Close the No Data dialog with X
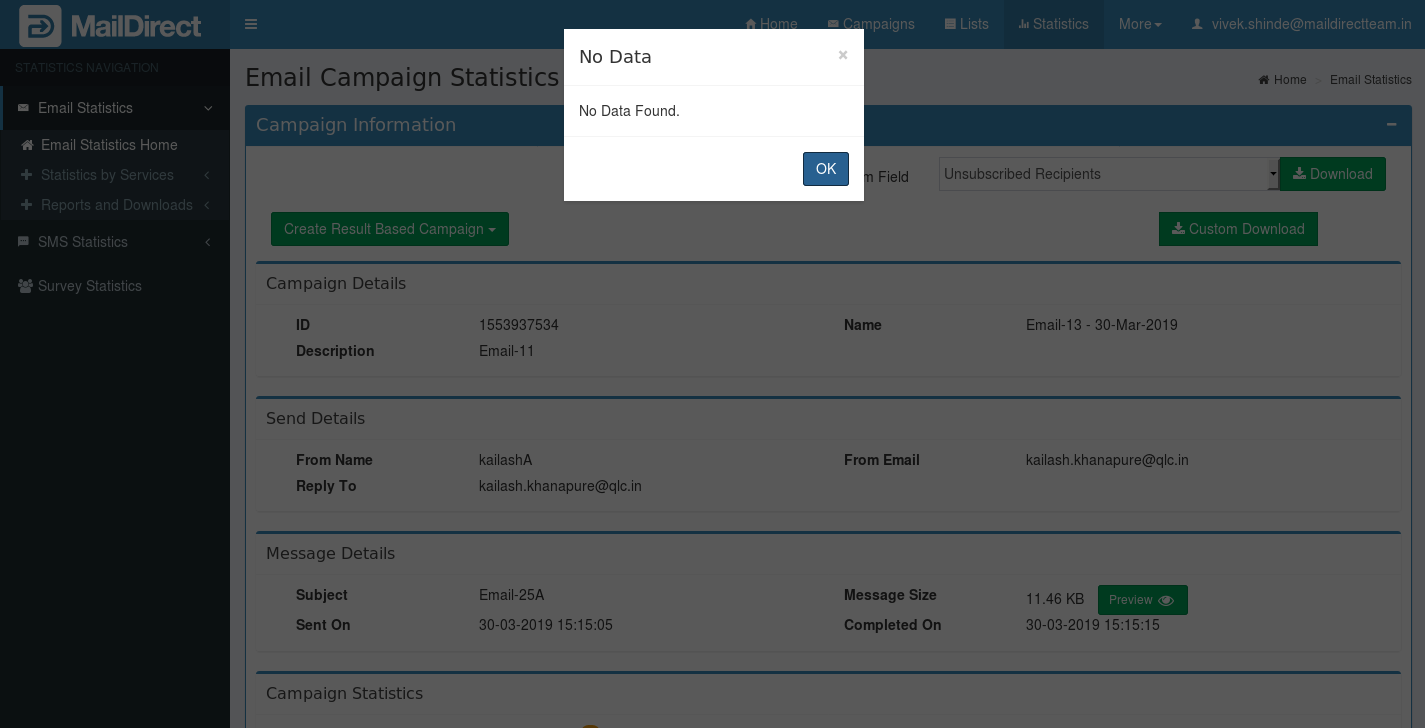The image size is (1425, 728). [843, 55]
